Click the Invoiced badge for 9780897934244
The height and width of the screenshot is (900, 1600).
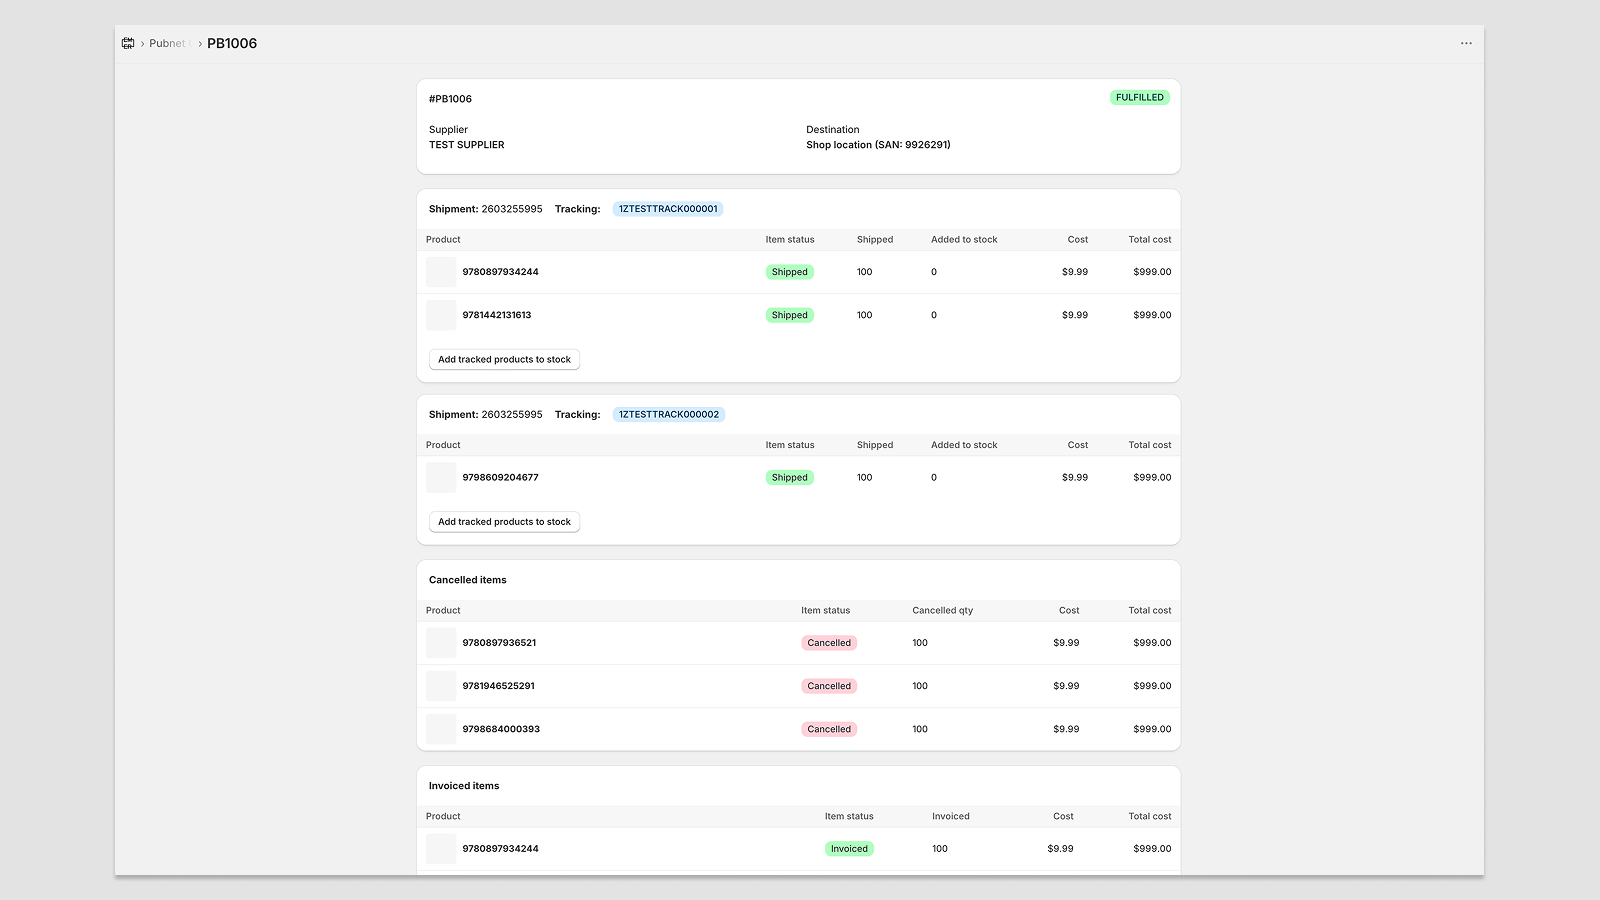[x=849, y=849]
